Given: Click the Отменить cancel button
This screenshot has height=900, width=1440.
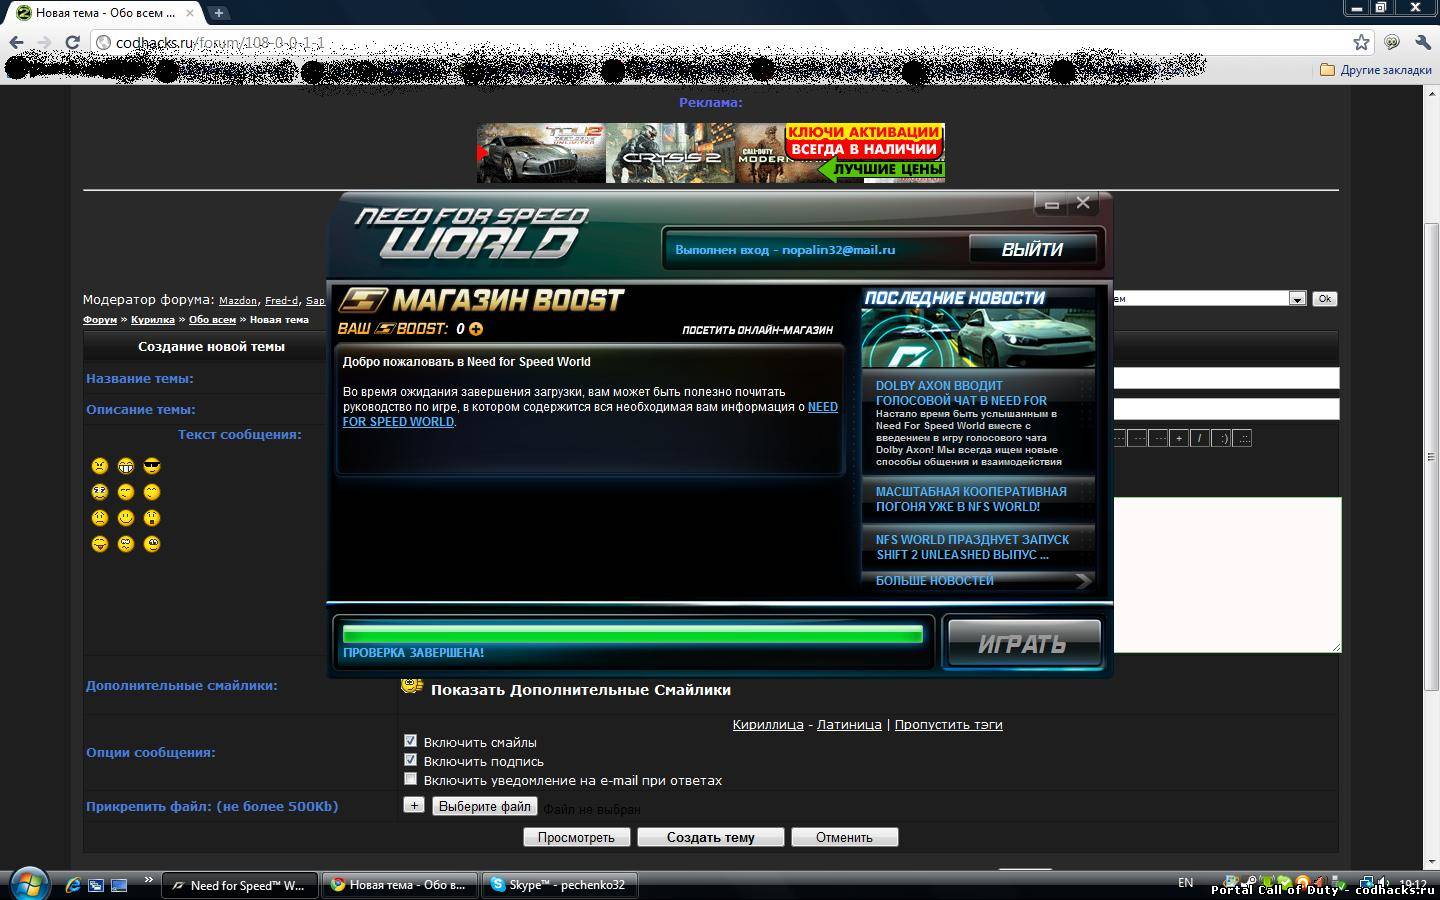Looking at the screenshot, I should 844,837.
